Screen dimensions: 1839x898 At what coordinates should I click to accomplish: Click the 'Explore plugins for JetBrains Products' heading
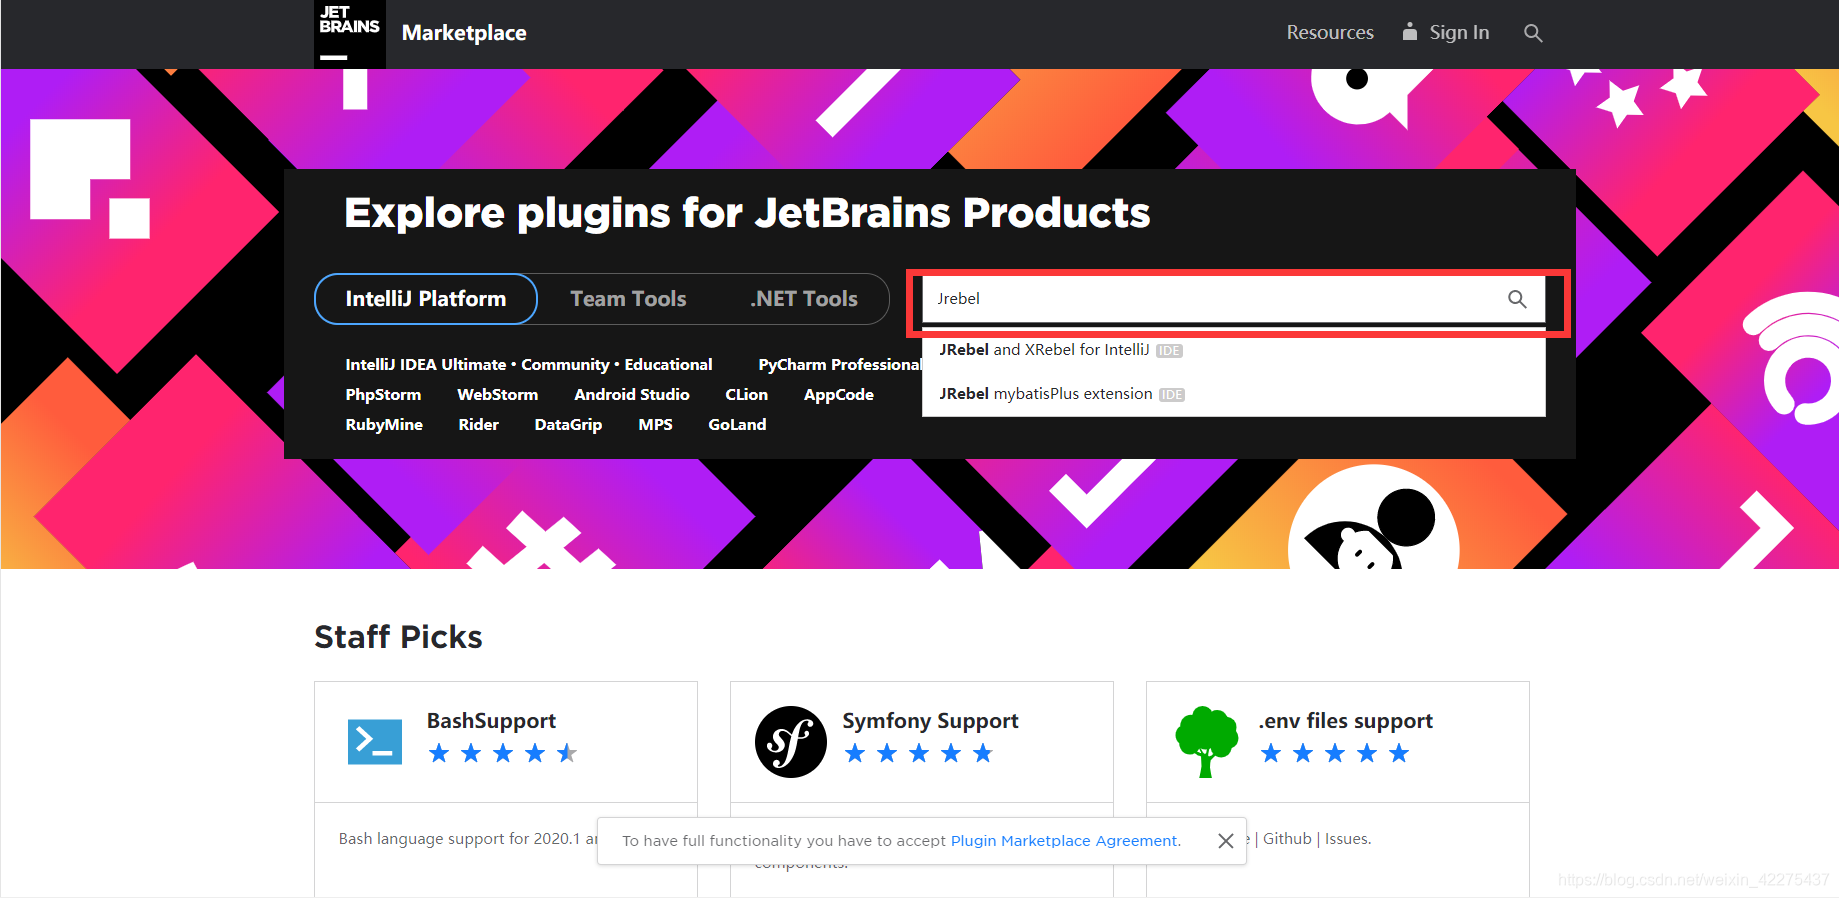click(747, 213)
